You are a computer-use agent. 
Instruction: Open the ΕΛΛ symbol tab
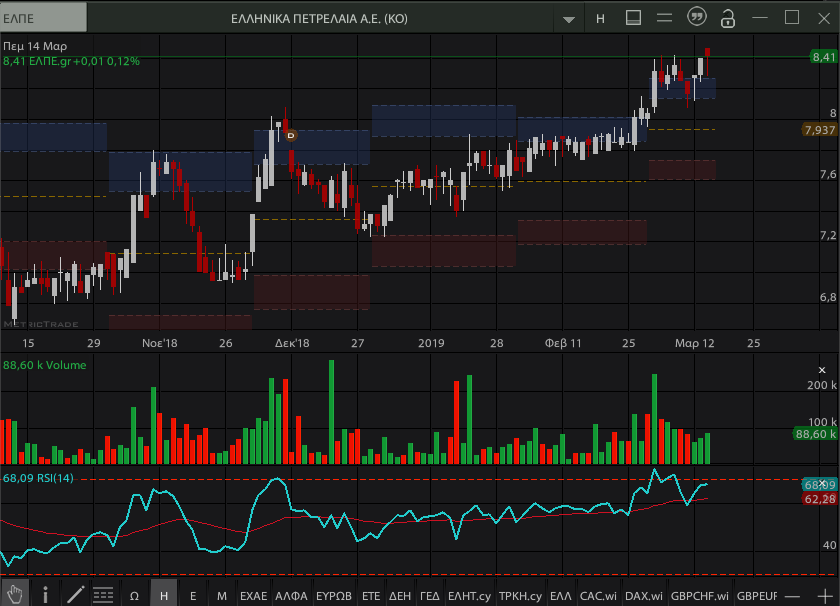click(x=561, y=596)
